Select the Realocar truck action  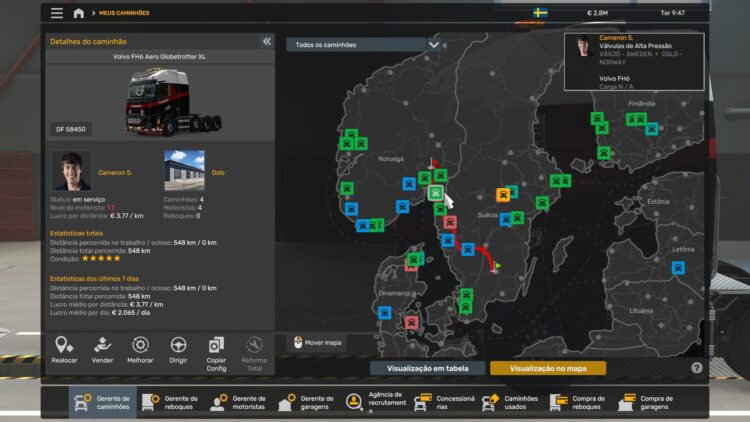click(x=64, y=350)
